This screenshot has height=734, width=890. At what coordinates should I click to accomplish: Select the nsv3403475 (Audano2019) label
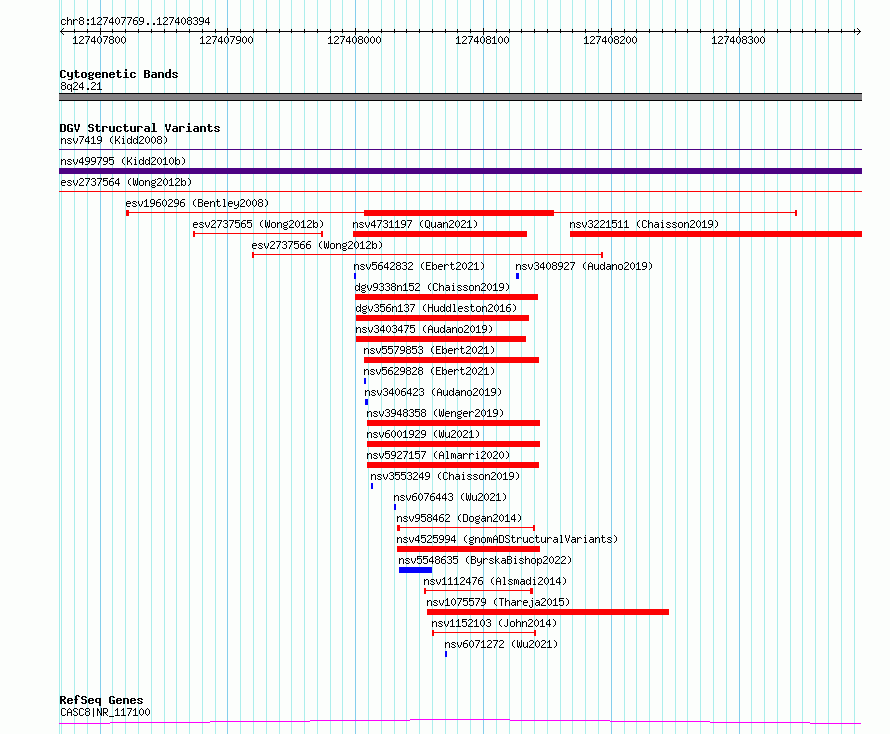(424, 329)
